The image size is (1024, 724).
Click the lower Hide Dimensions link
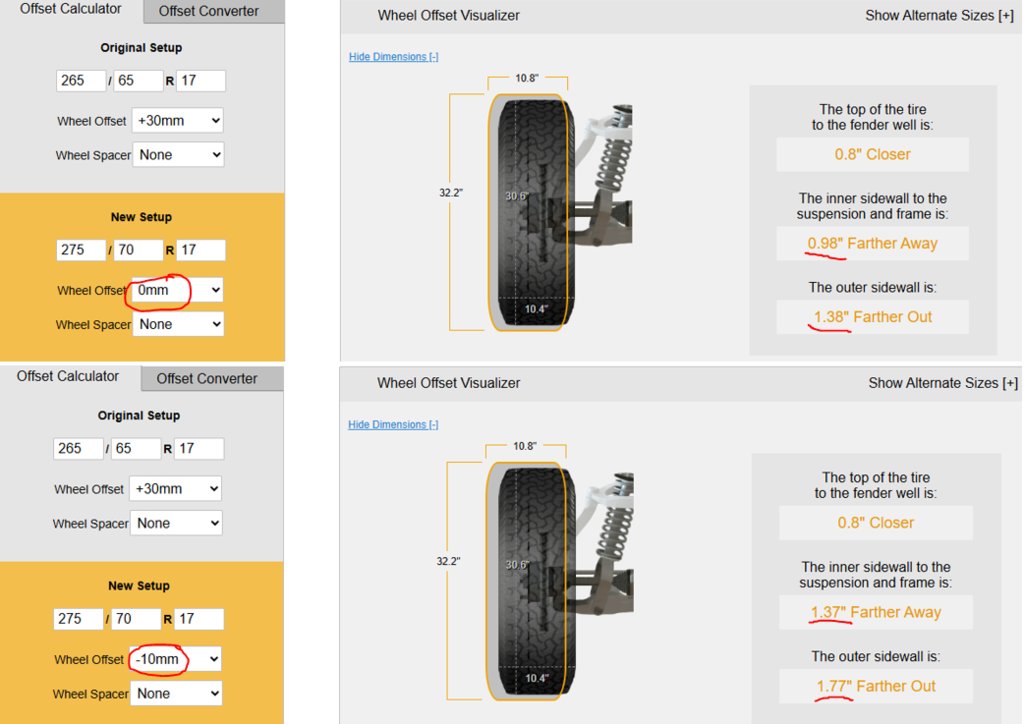392,424
